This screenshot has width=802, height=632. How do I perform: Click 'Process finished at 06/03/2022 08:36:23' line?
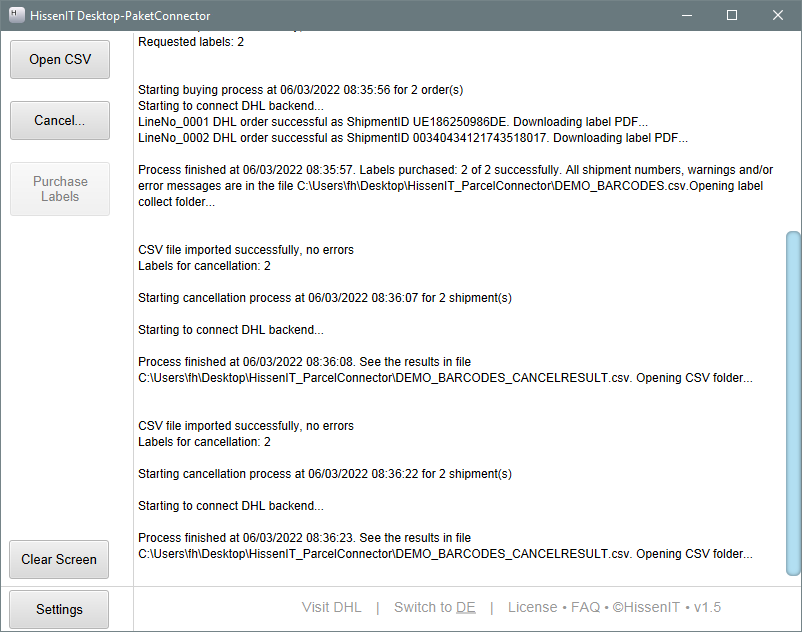click(x=304, y=538)
